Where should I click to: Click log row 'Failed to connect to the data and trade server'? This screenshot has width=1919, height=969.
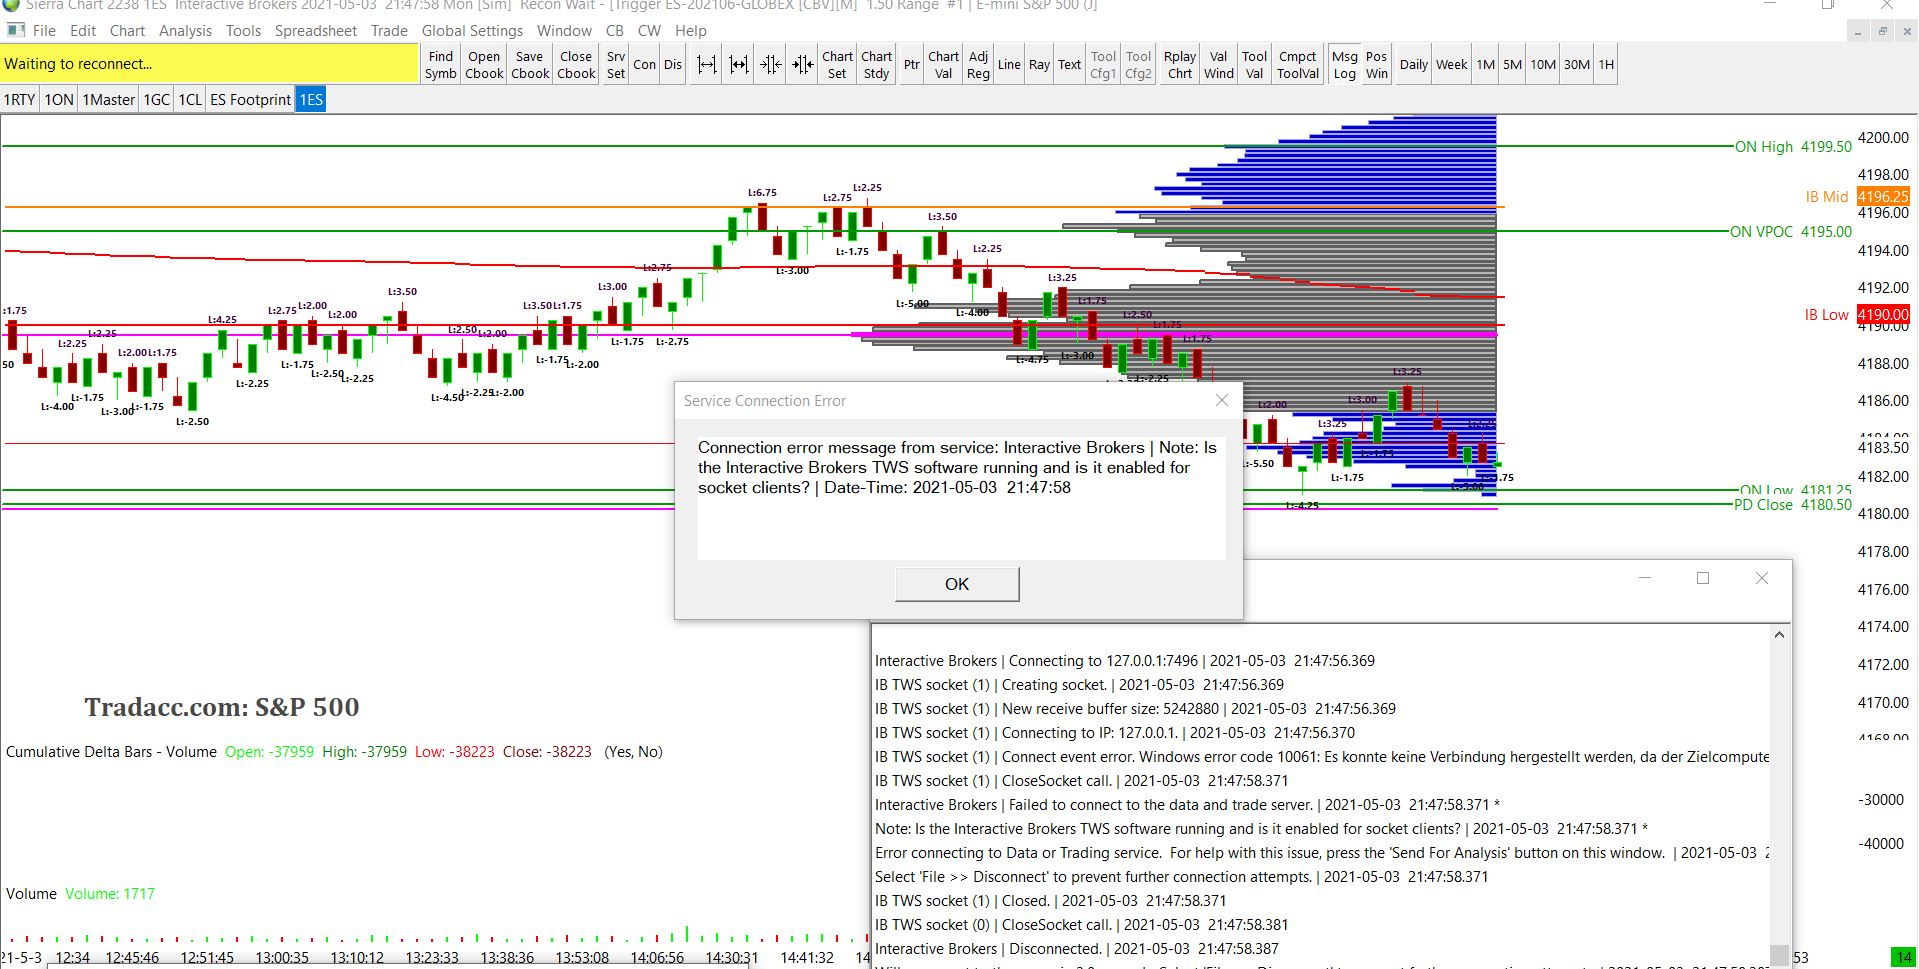(1187, 805)
